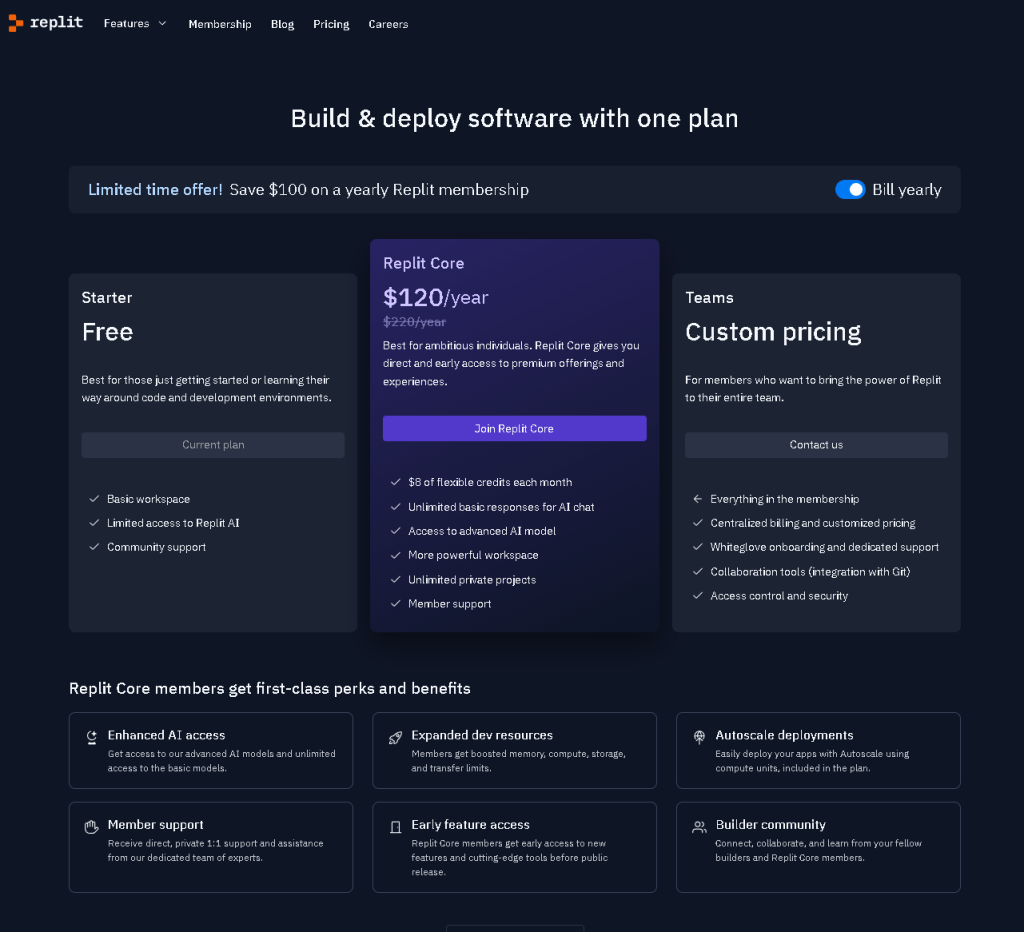The height and width of the screenshot is (932, 1024).
Task: Select the Replit Core plan title
Action: click(x=423, y=263)
